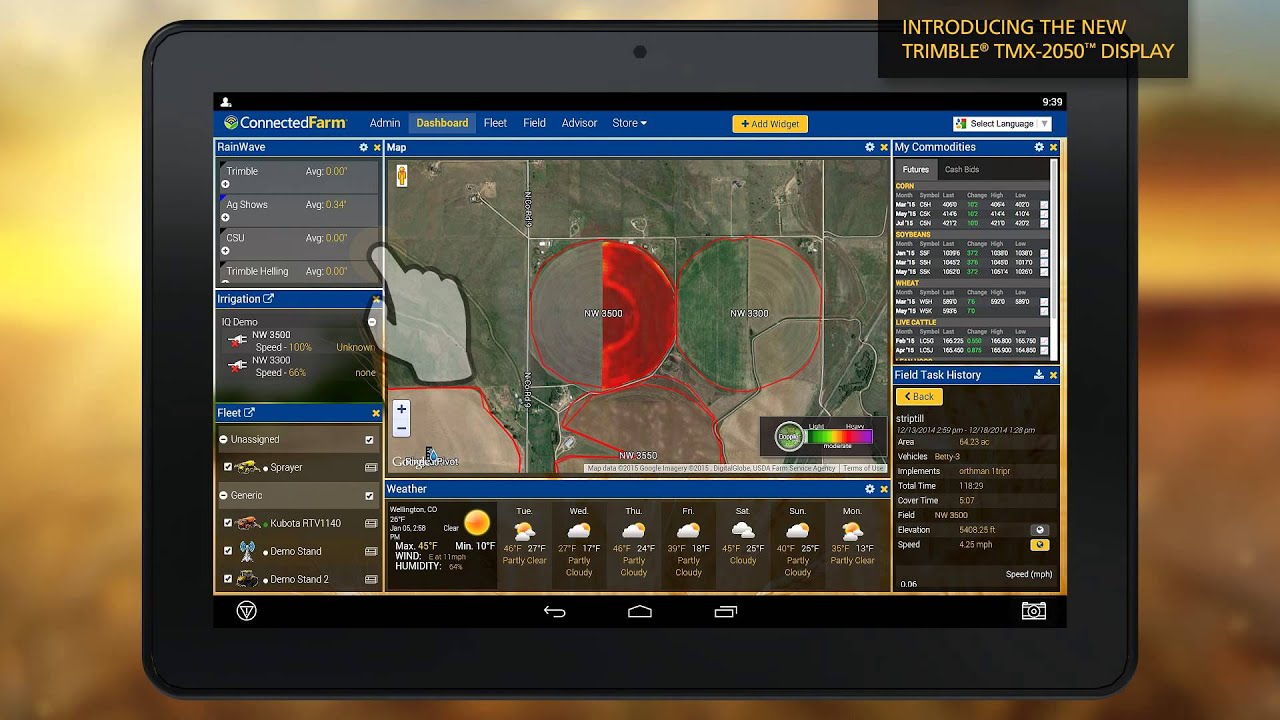Screen dimensions: 1280x720
Task: Close the Field Task History widget
Action: 1053,375
